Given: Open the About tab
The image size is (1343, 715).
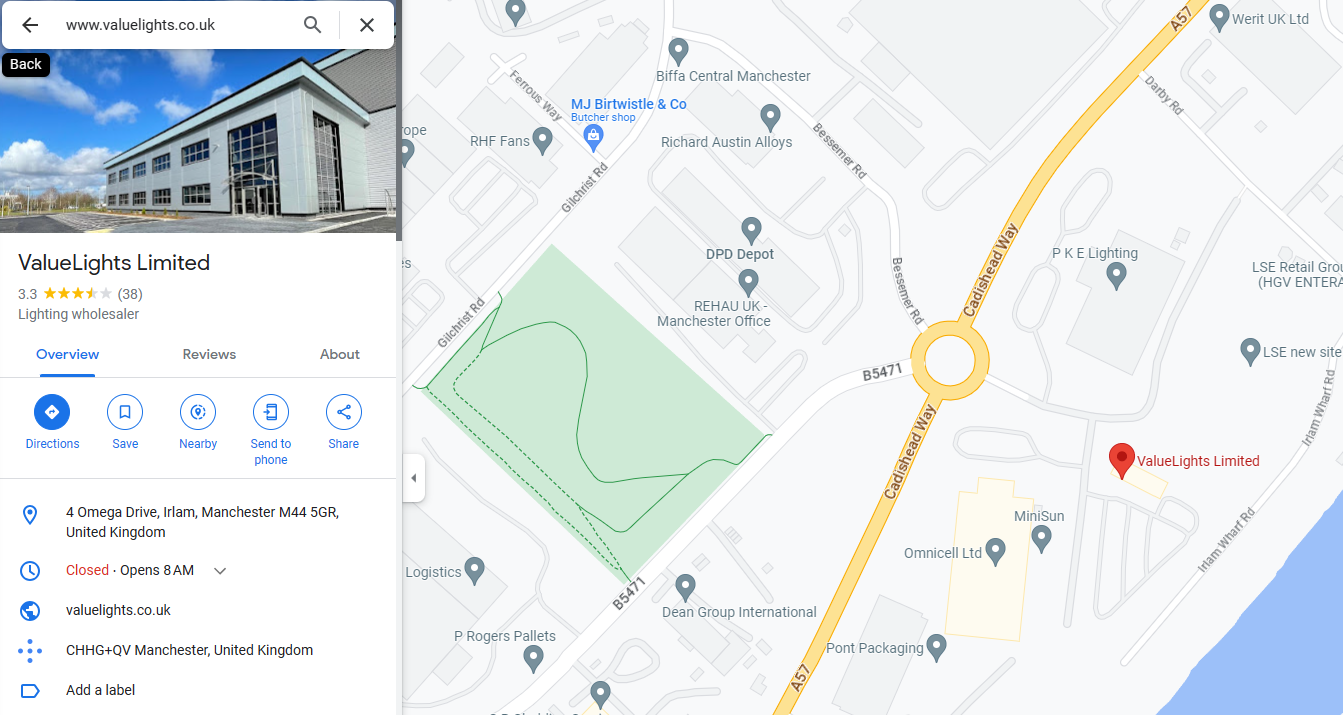Looking at the screenshot, I should pos(340,355).
